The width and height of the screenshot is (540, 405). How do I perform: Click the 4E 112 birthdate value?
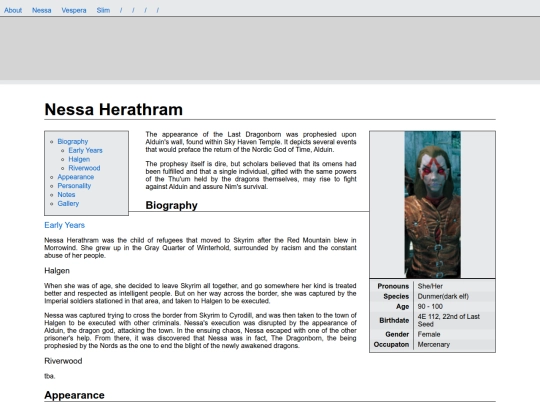point(448,320)
